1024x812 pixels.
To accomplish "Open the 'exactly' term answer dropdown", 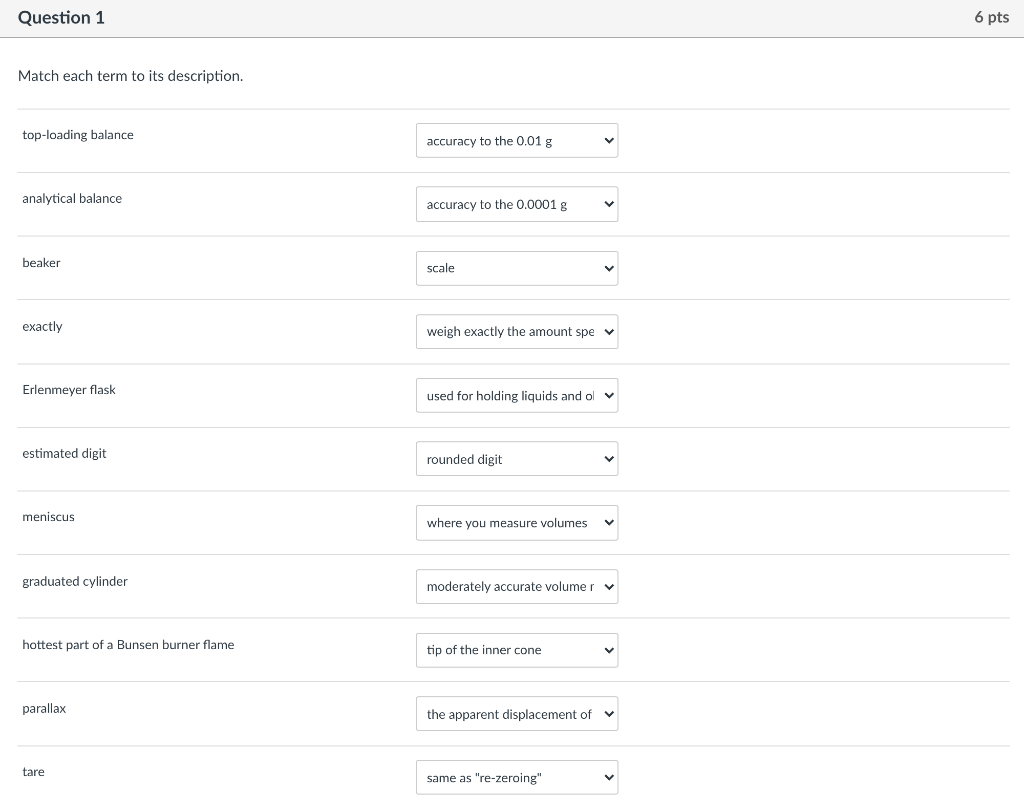I will (517, 332).
